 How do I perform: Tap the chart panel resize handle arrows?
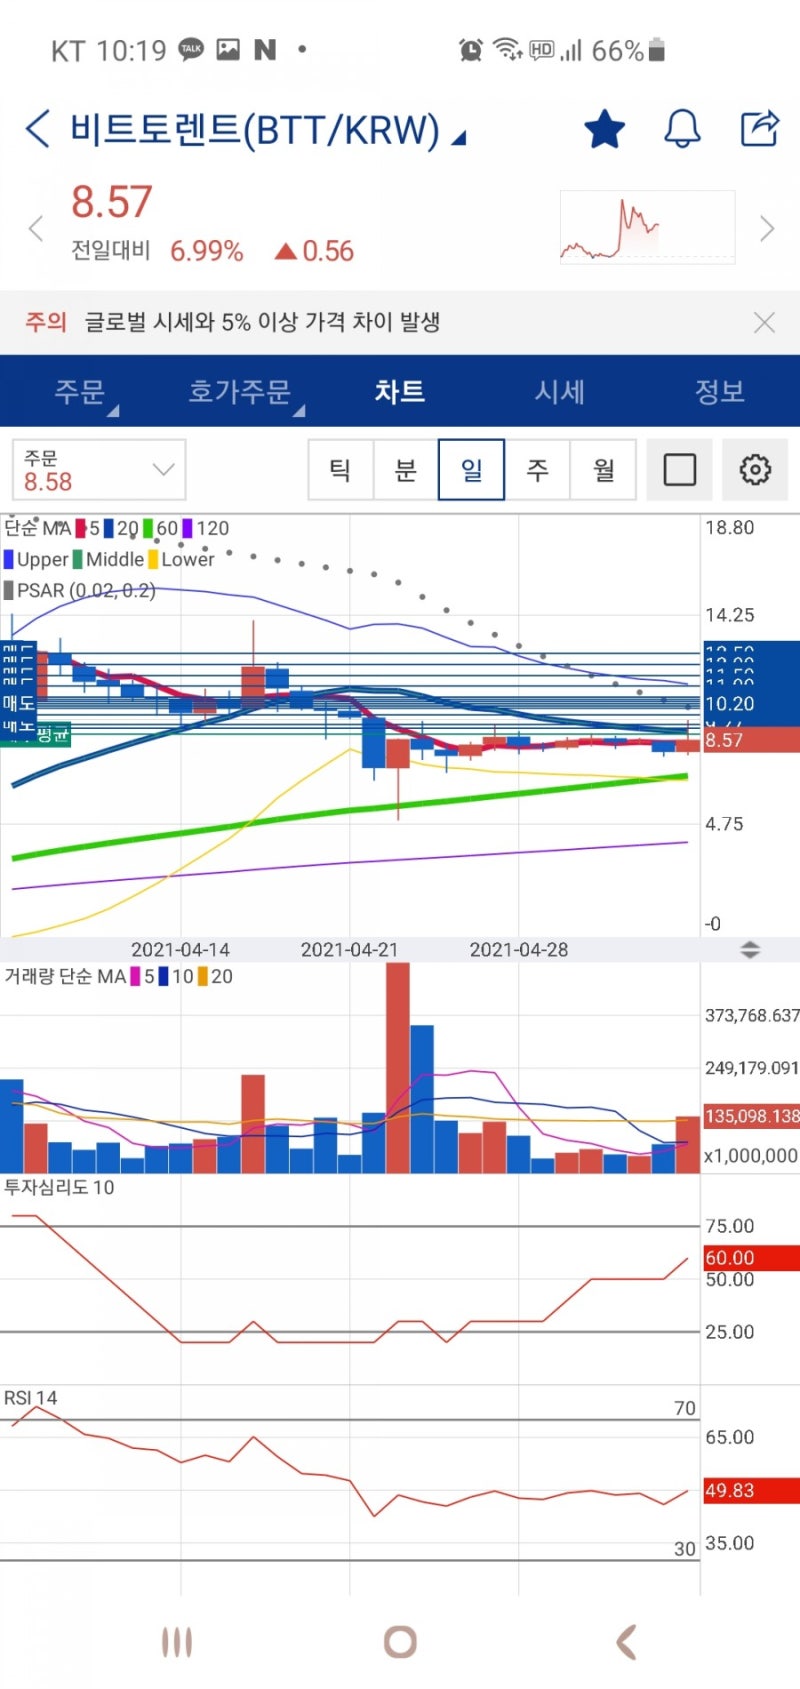click(750, 950)
